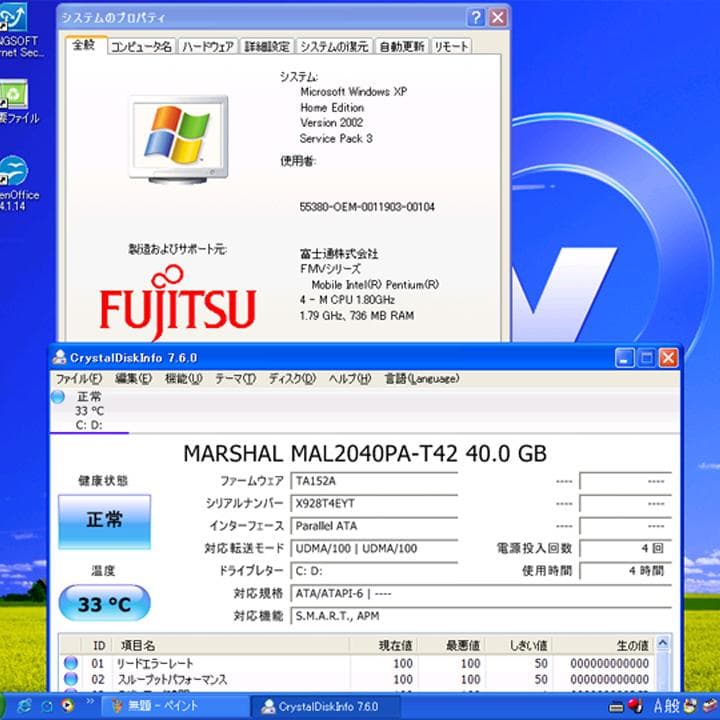Click the interface field Parallel ATA
The image size is (720, 720).
click(374, 526)
